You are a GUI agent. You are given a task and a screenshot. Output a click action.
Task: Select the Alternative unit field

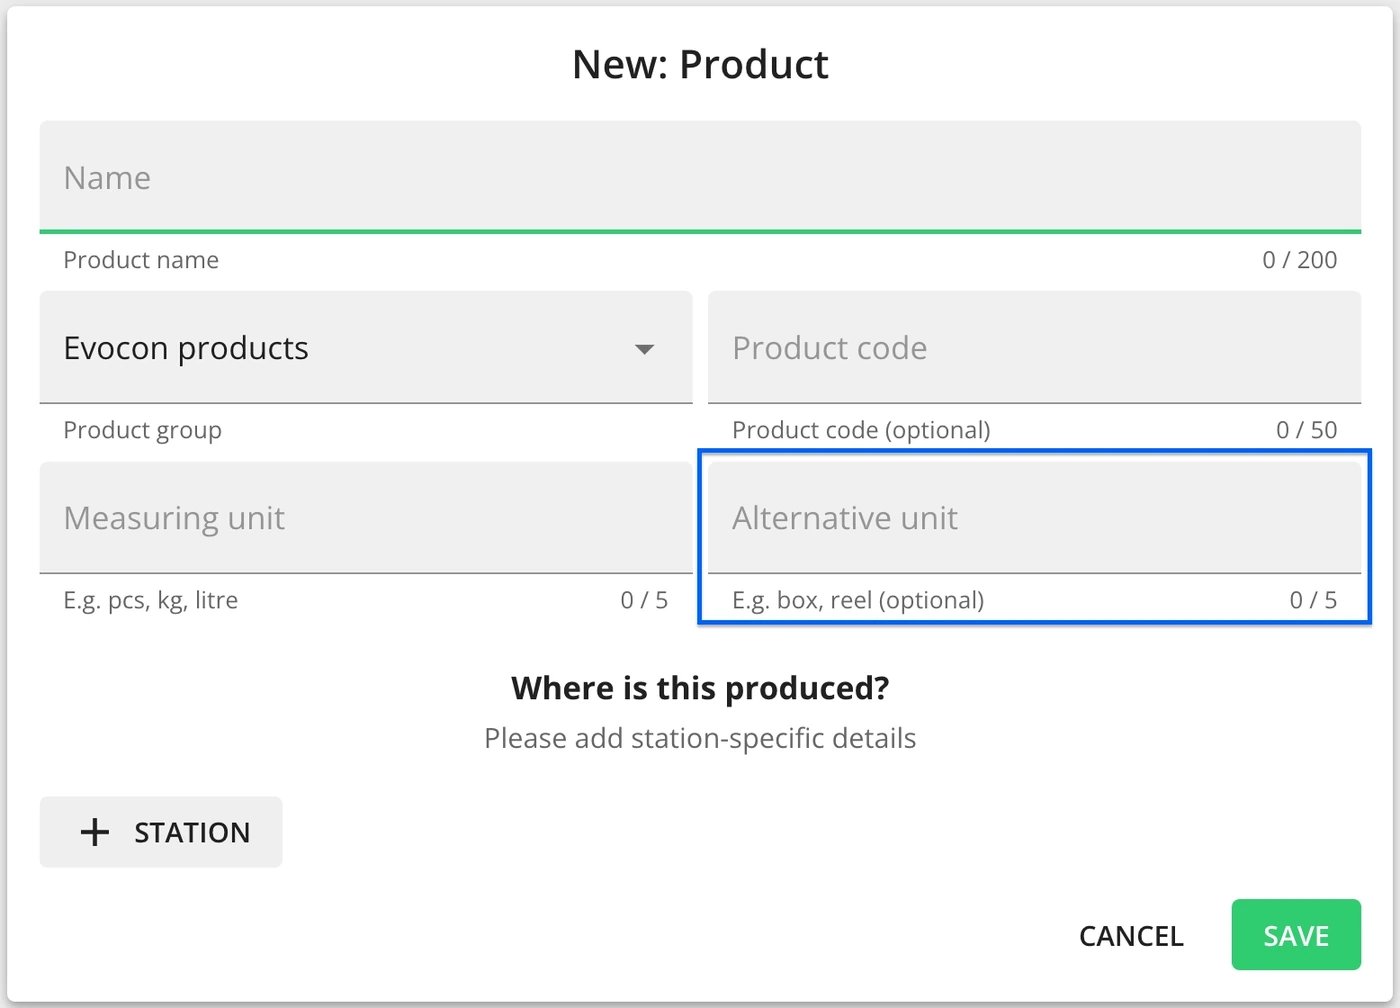(1034, 517)
